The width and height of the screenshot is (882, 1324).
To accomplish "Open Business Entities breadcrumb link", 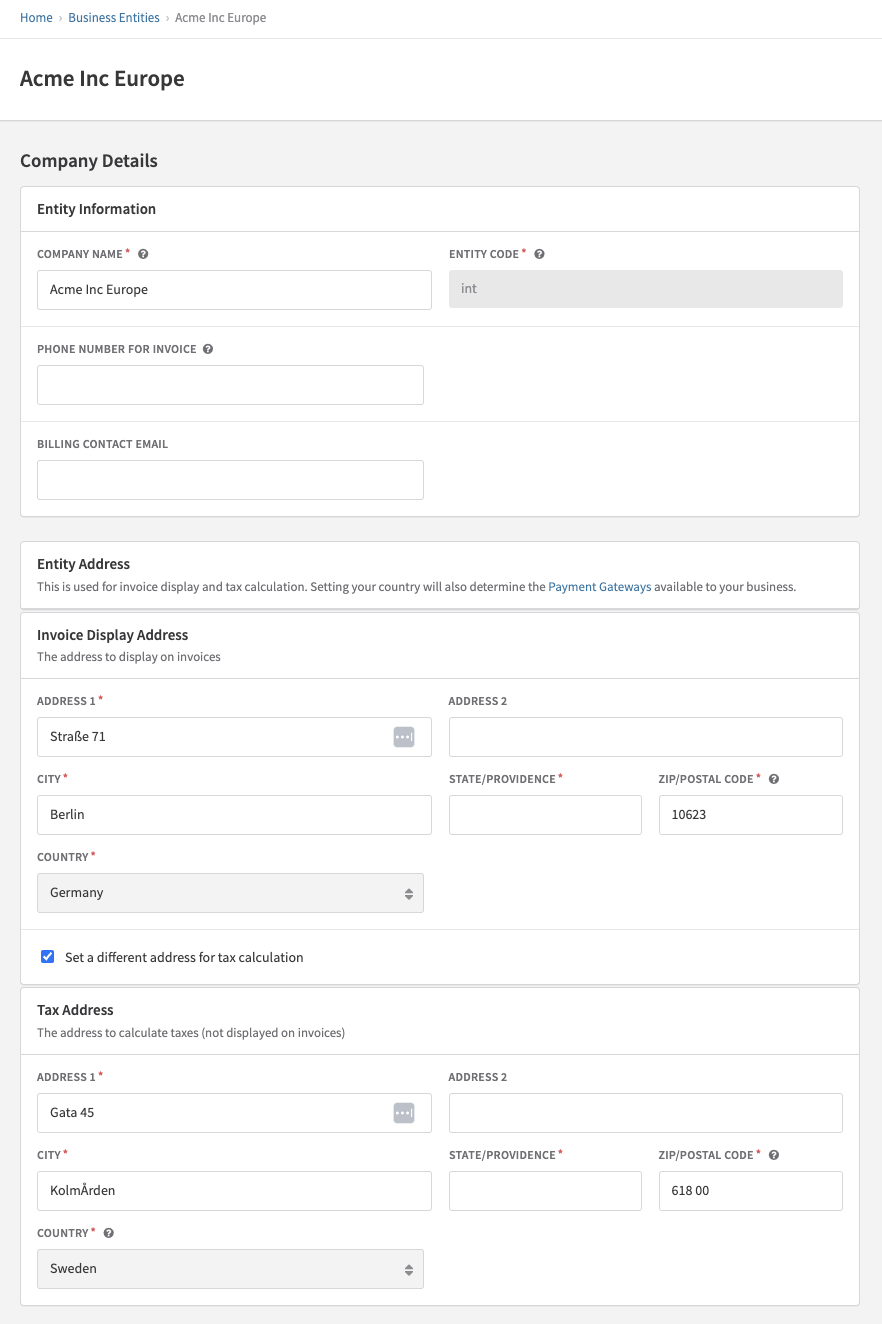I will click(x=114, y=18).
